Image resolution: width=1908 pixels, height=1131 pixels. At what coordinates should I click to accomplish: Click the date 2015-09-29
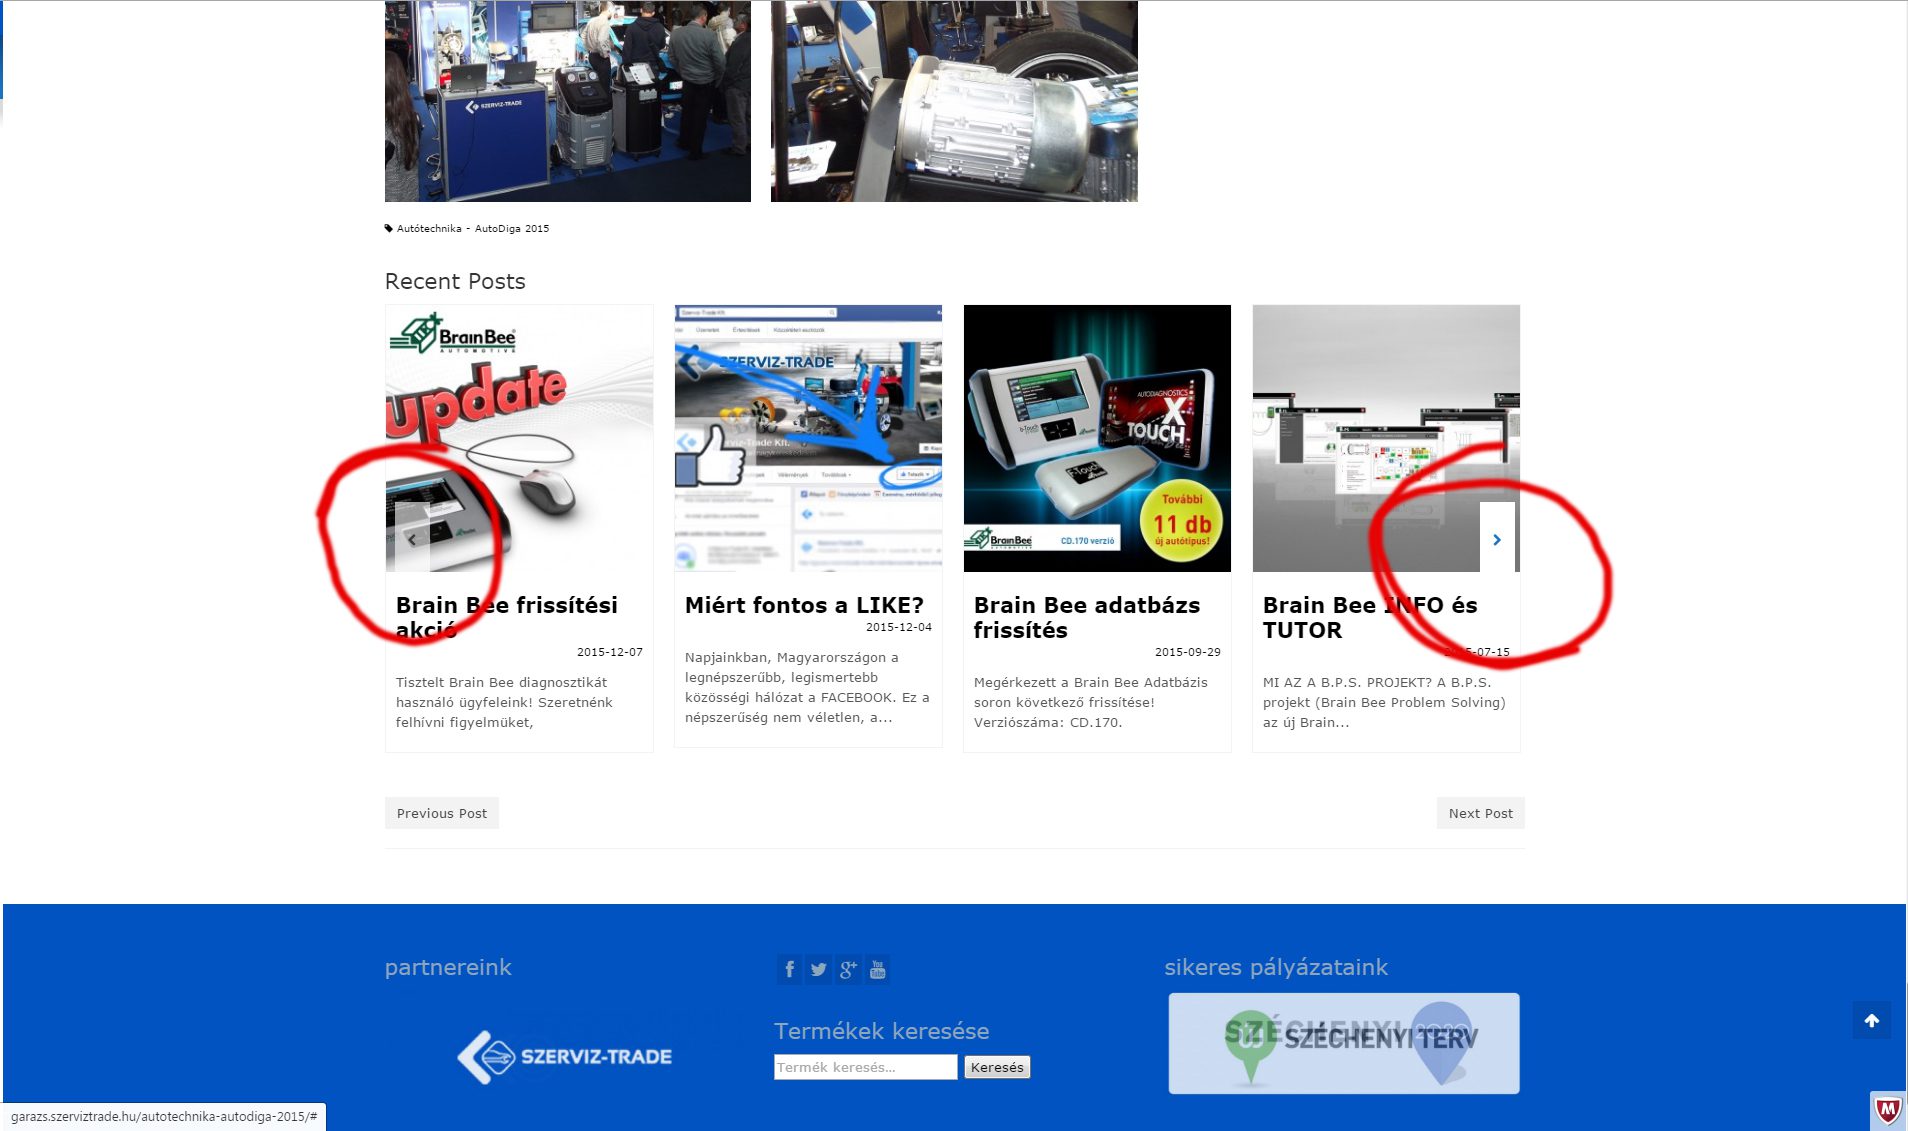1188,652
